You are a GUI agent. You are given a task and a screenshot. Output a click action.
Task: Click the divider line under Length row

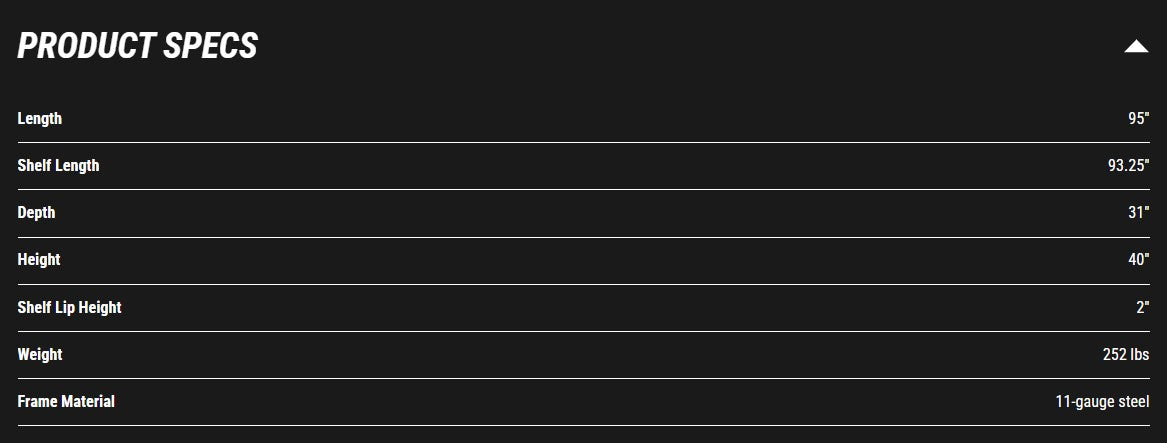point(583,142)
